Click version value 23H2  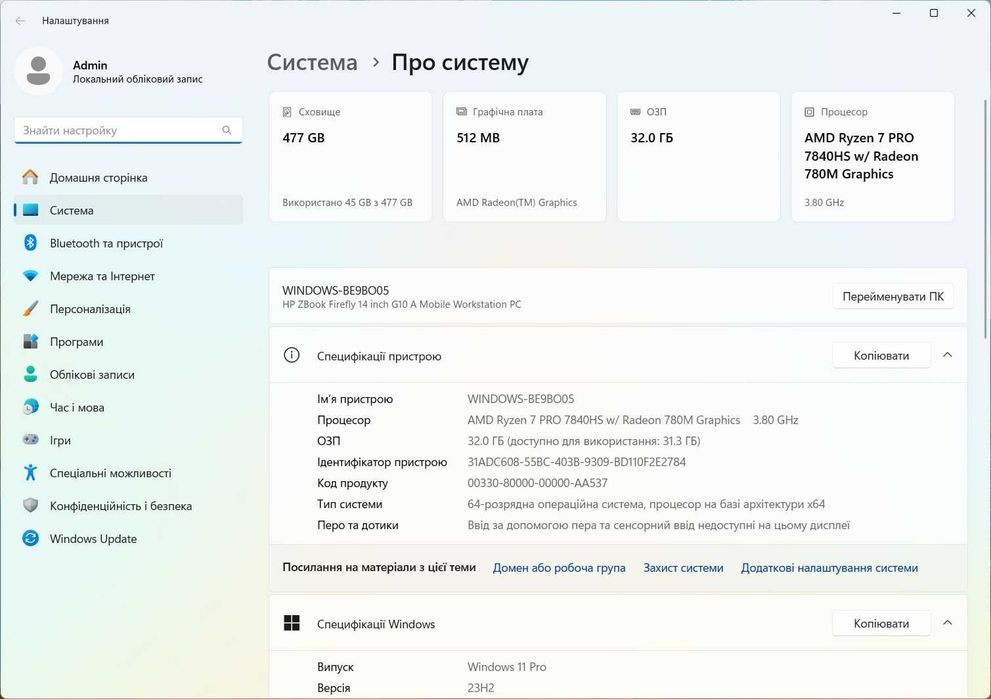click(x=481, y=688)
